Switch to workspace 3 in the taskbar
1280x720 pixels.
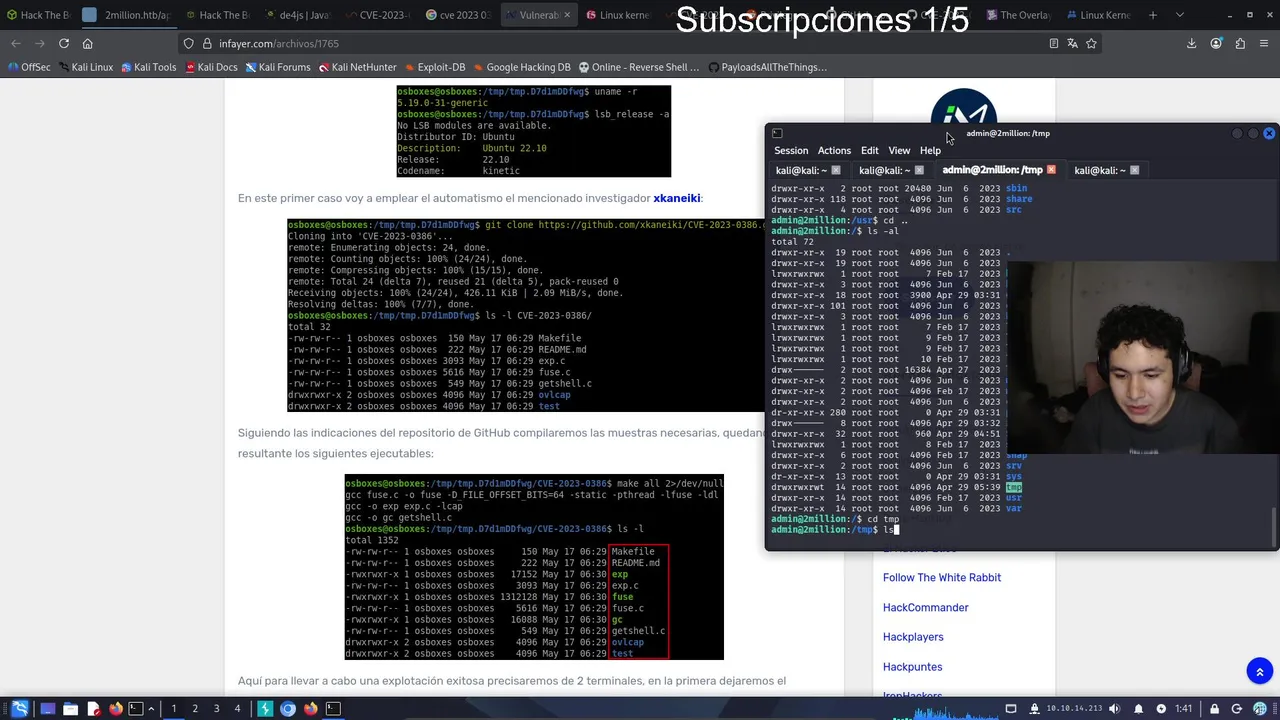click(216, 709)
